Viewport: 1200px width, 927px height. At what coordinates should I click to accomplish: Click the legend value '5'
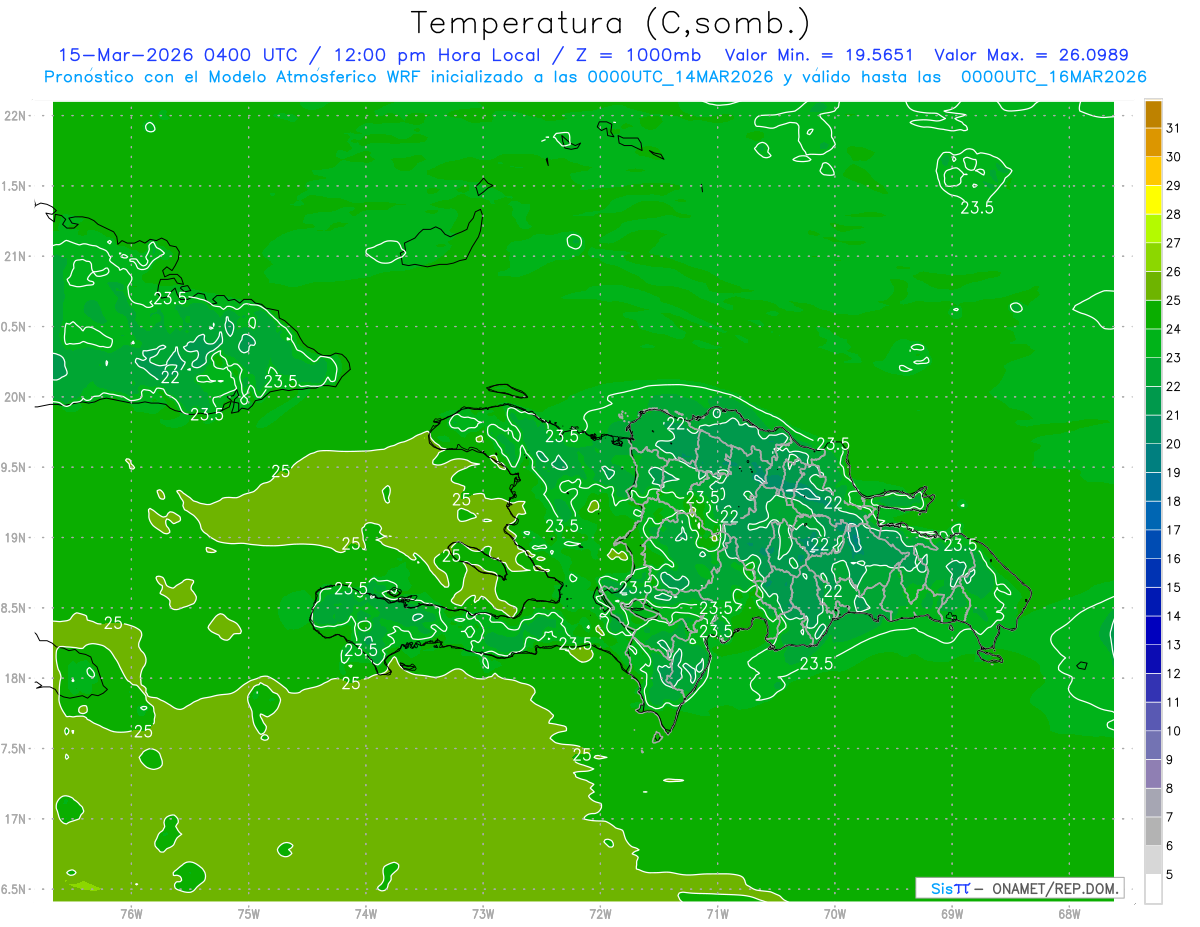tap(1170, 875)
